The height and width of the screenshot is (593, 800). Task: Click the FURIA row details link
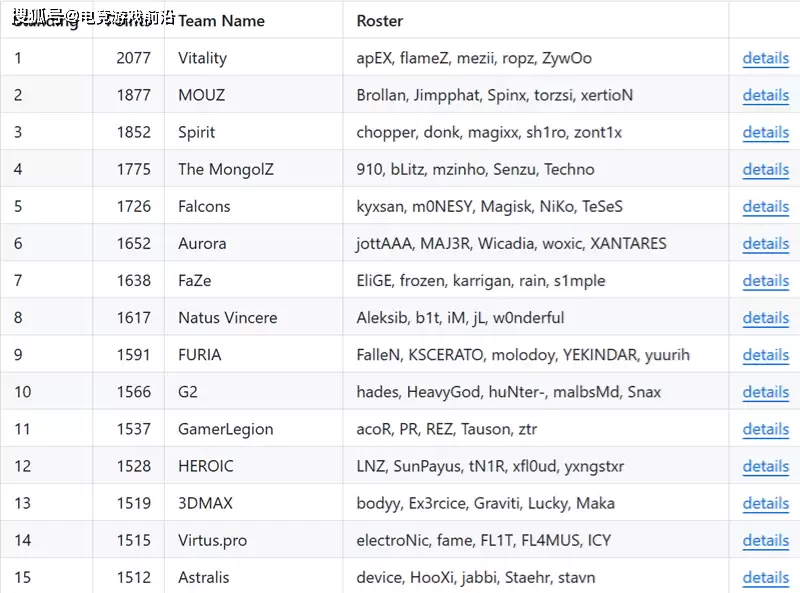(765, 355)
